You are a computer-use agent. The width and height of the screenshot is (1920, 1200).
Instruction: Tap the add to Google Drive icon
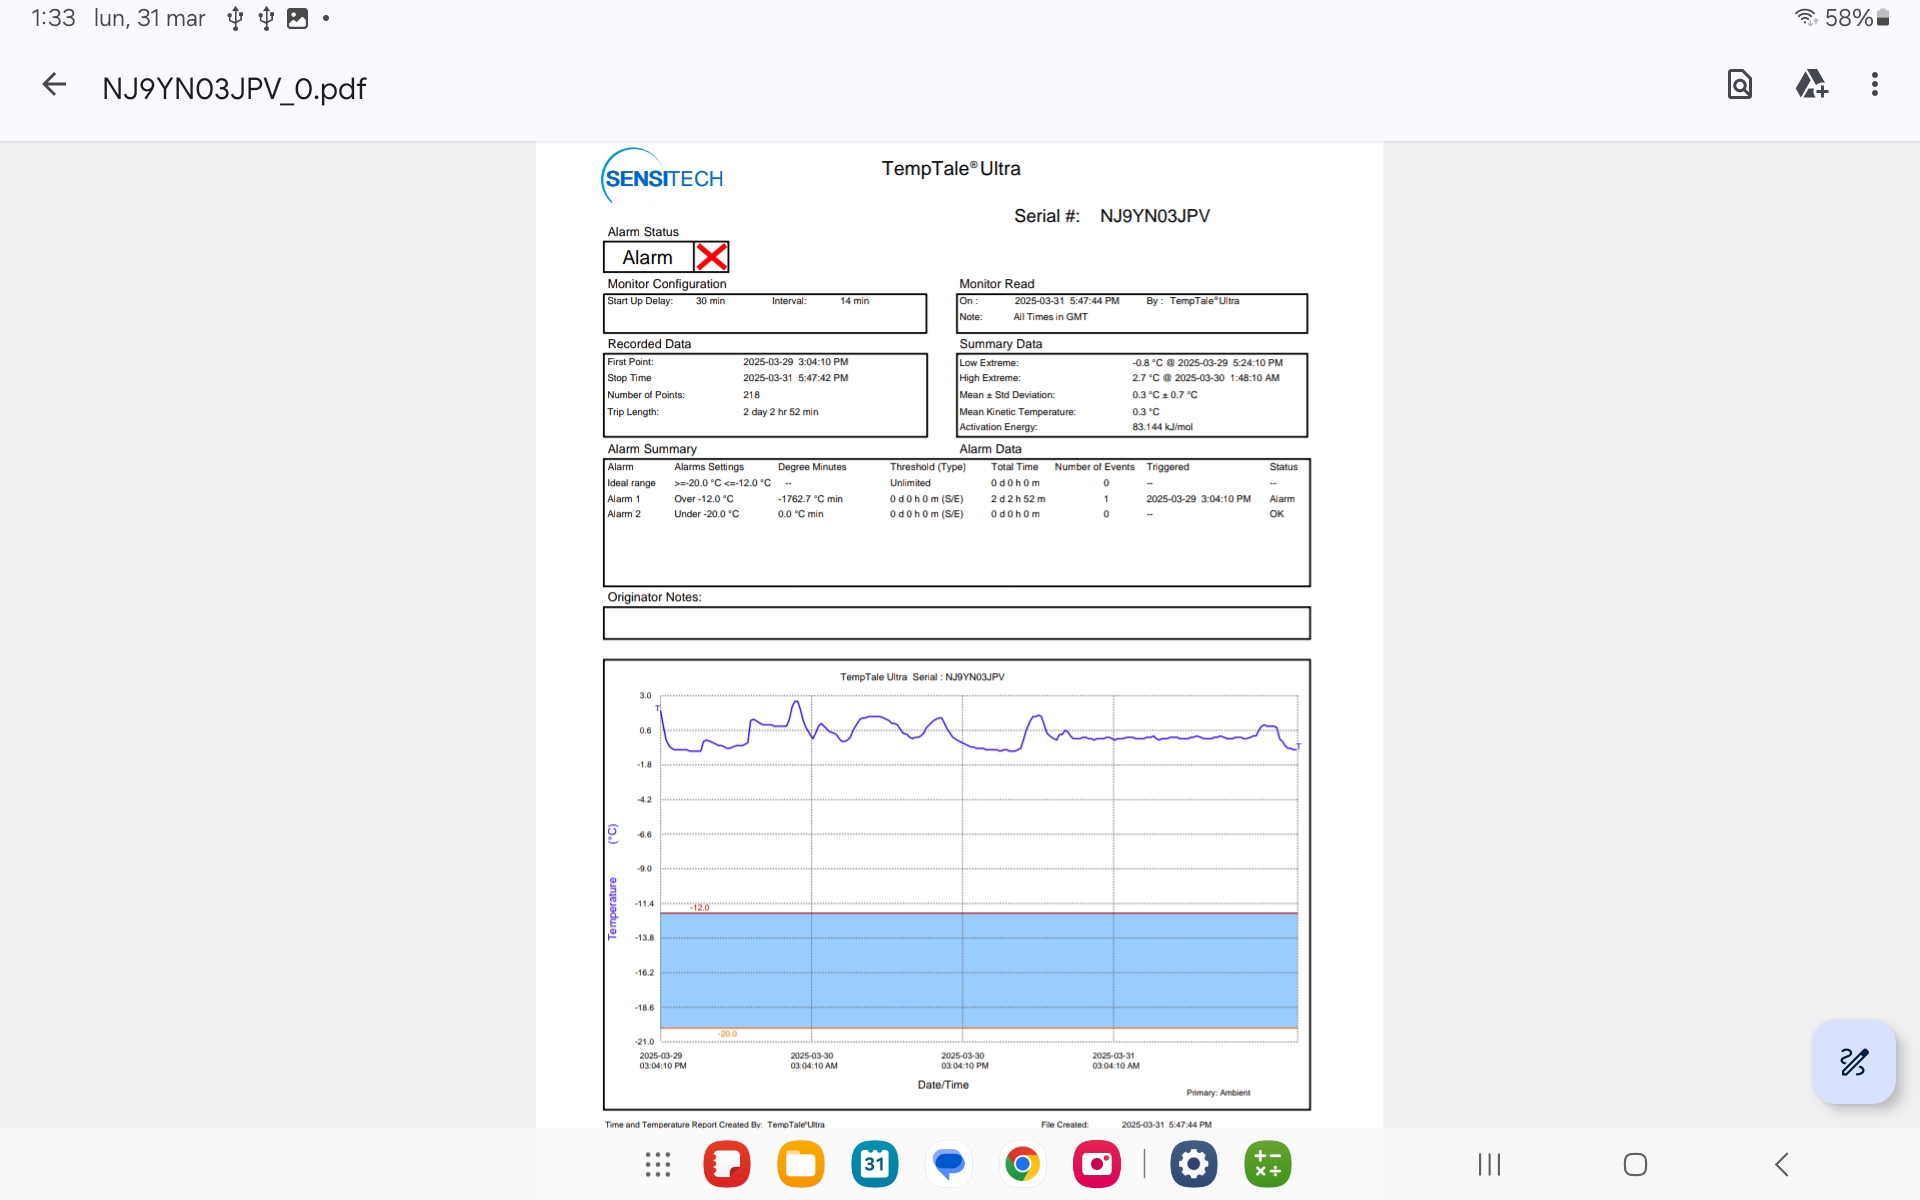tap(1812, 85)
